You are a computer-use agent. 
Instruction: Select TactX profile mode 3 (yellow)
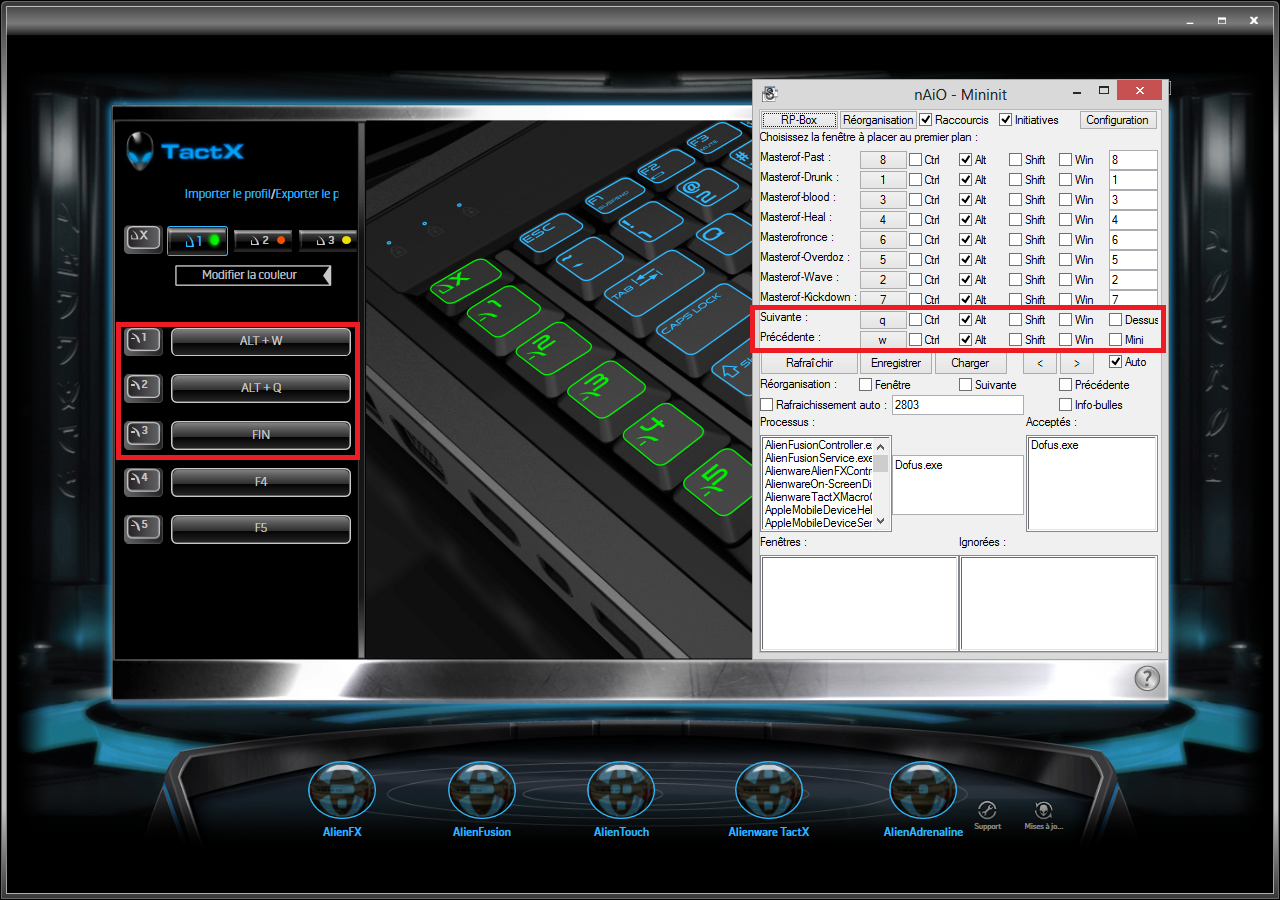[328, 240]
